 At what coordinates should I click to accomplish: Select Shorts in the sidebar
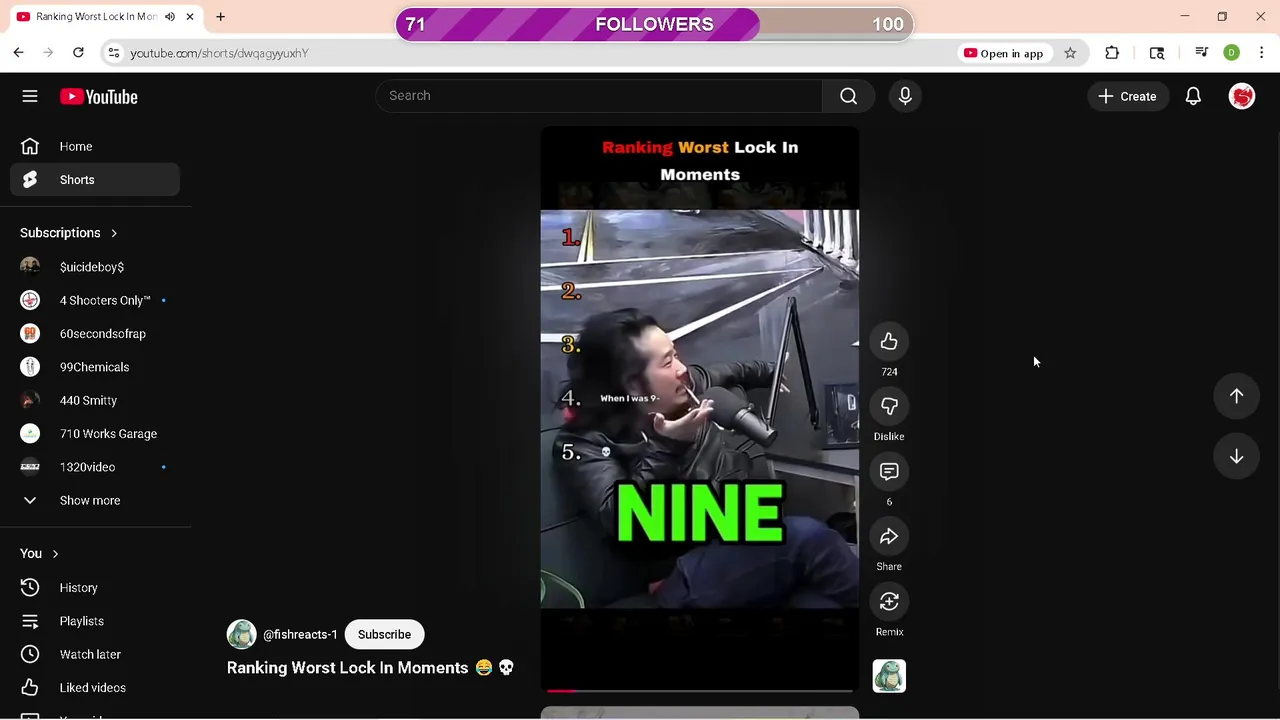coord(95,180)
